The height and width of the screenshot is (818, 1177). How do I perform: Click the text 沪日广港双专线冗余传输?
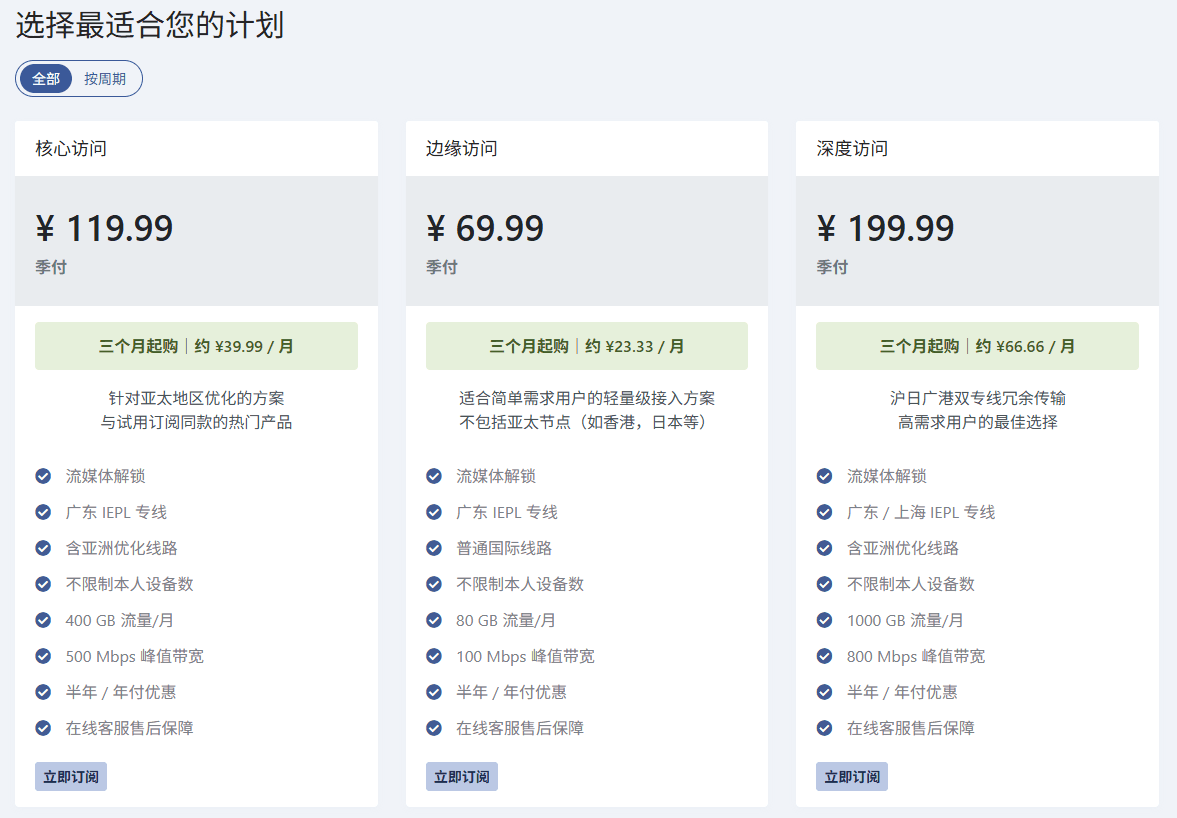(x=977, y=398)
